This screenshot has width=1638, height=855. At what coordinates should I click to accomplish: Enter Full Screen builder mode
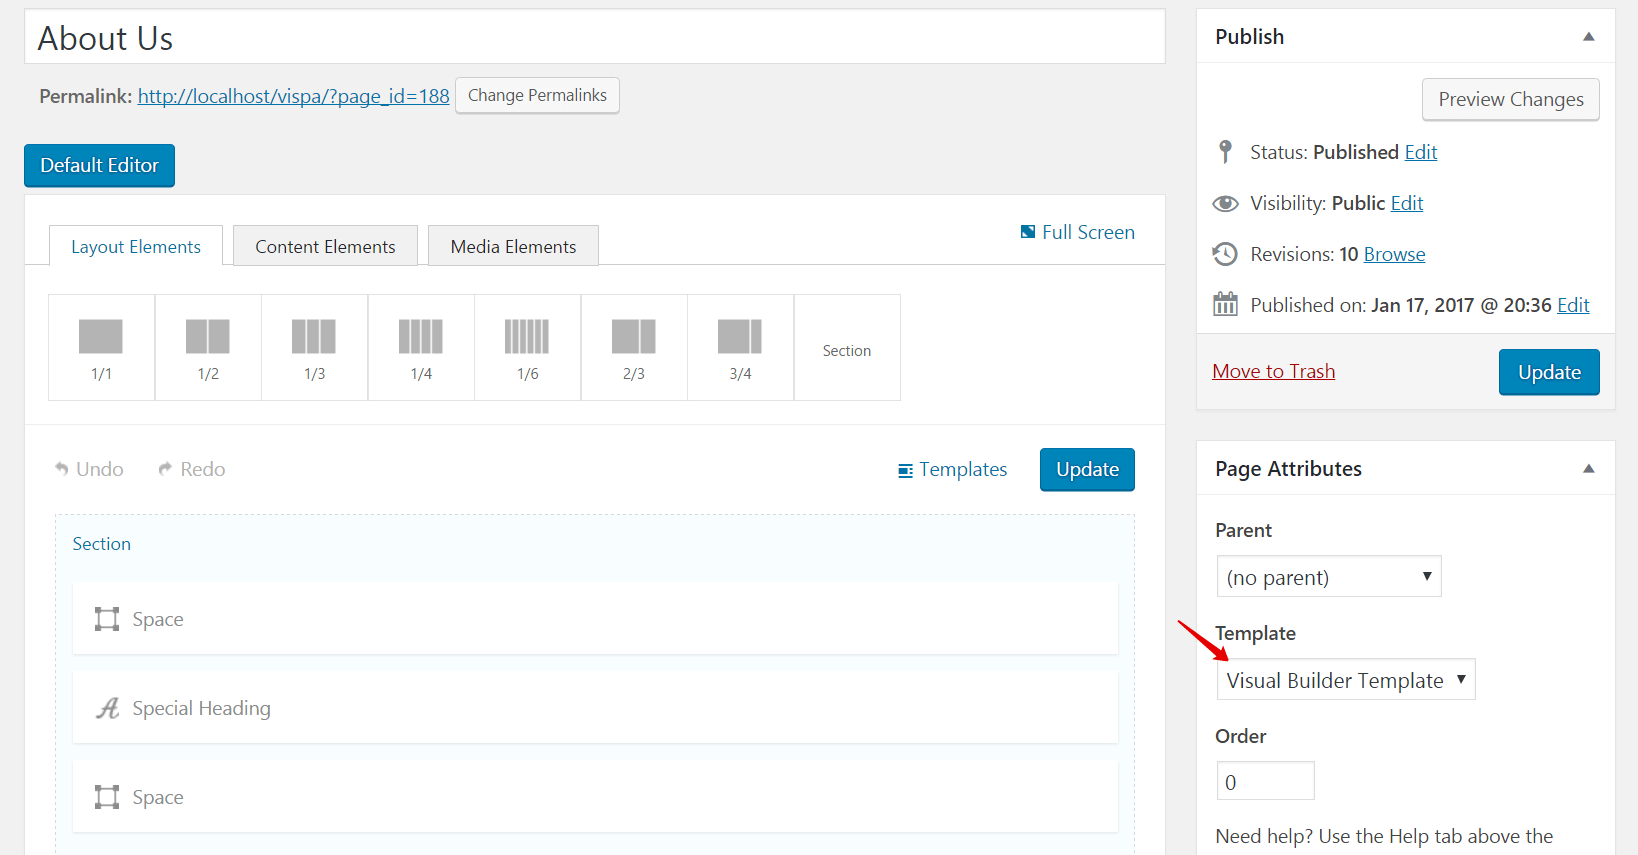tap(1077, 232)
